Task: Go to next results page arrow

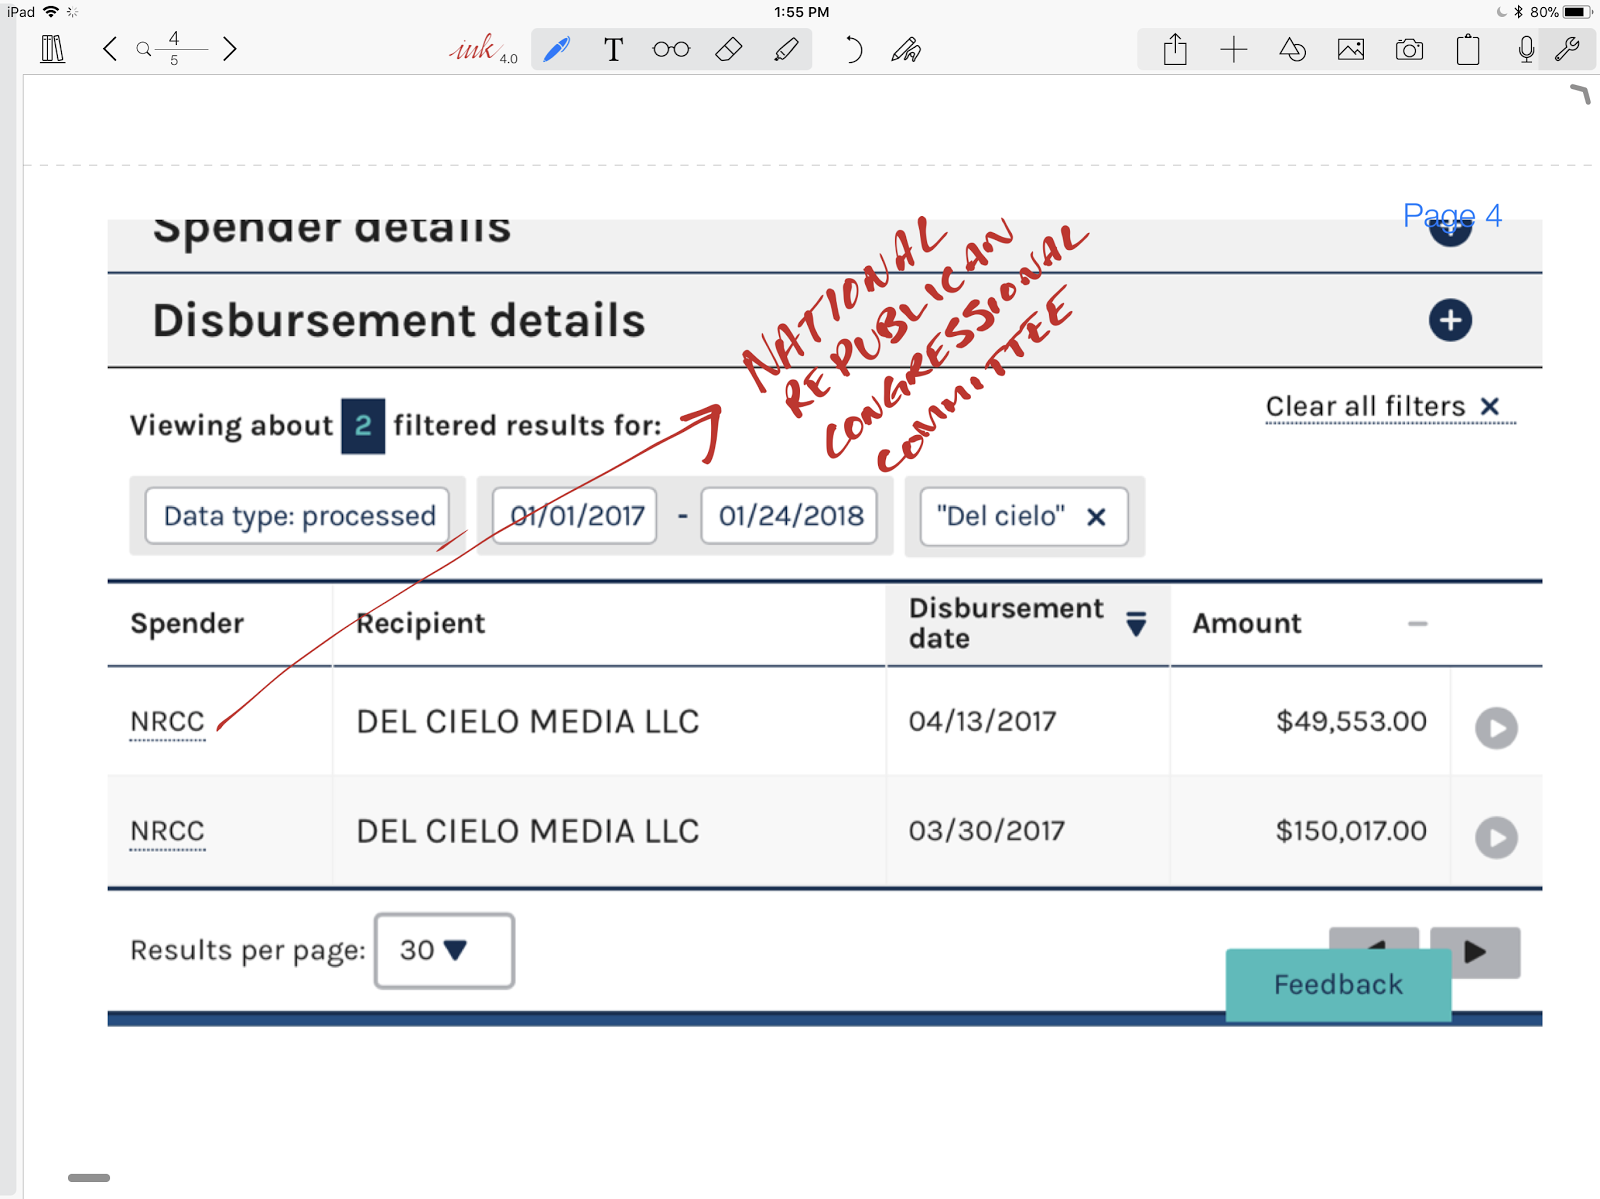Action: click(1475, 952)
